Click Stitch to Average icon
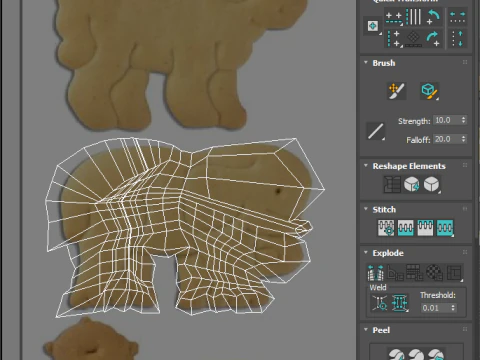Image resolution: width=480 pixels, height=360 pixels. (x=406, y=228)
